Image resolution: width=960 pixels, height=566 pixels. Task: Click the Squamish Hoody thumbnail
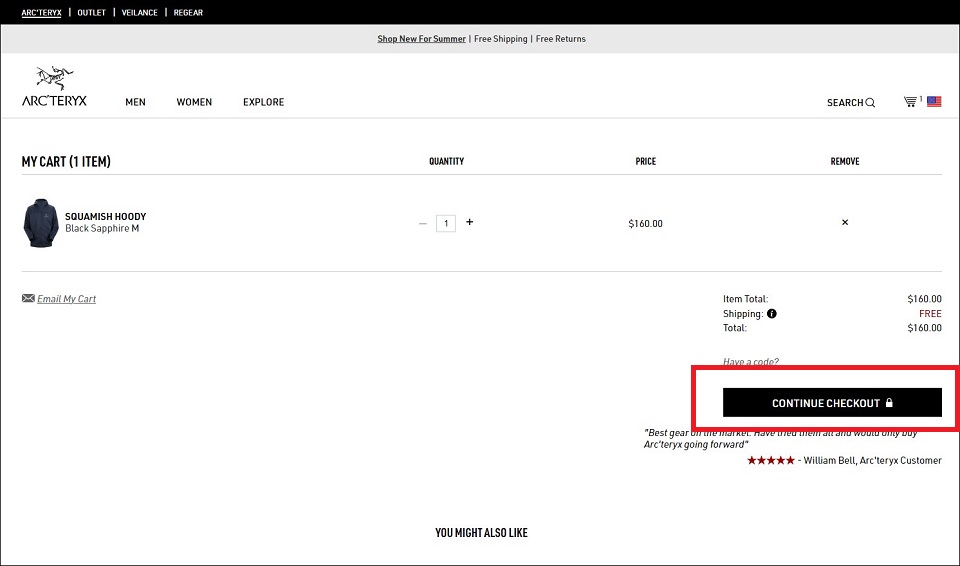click(x=41, y=223)
